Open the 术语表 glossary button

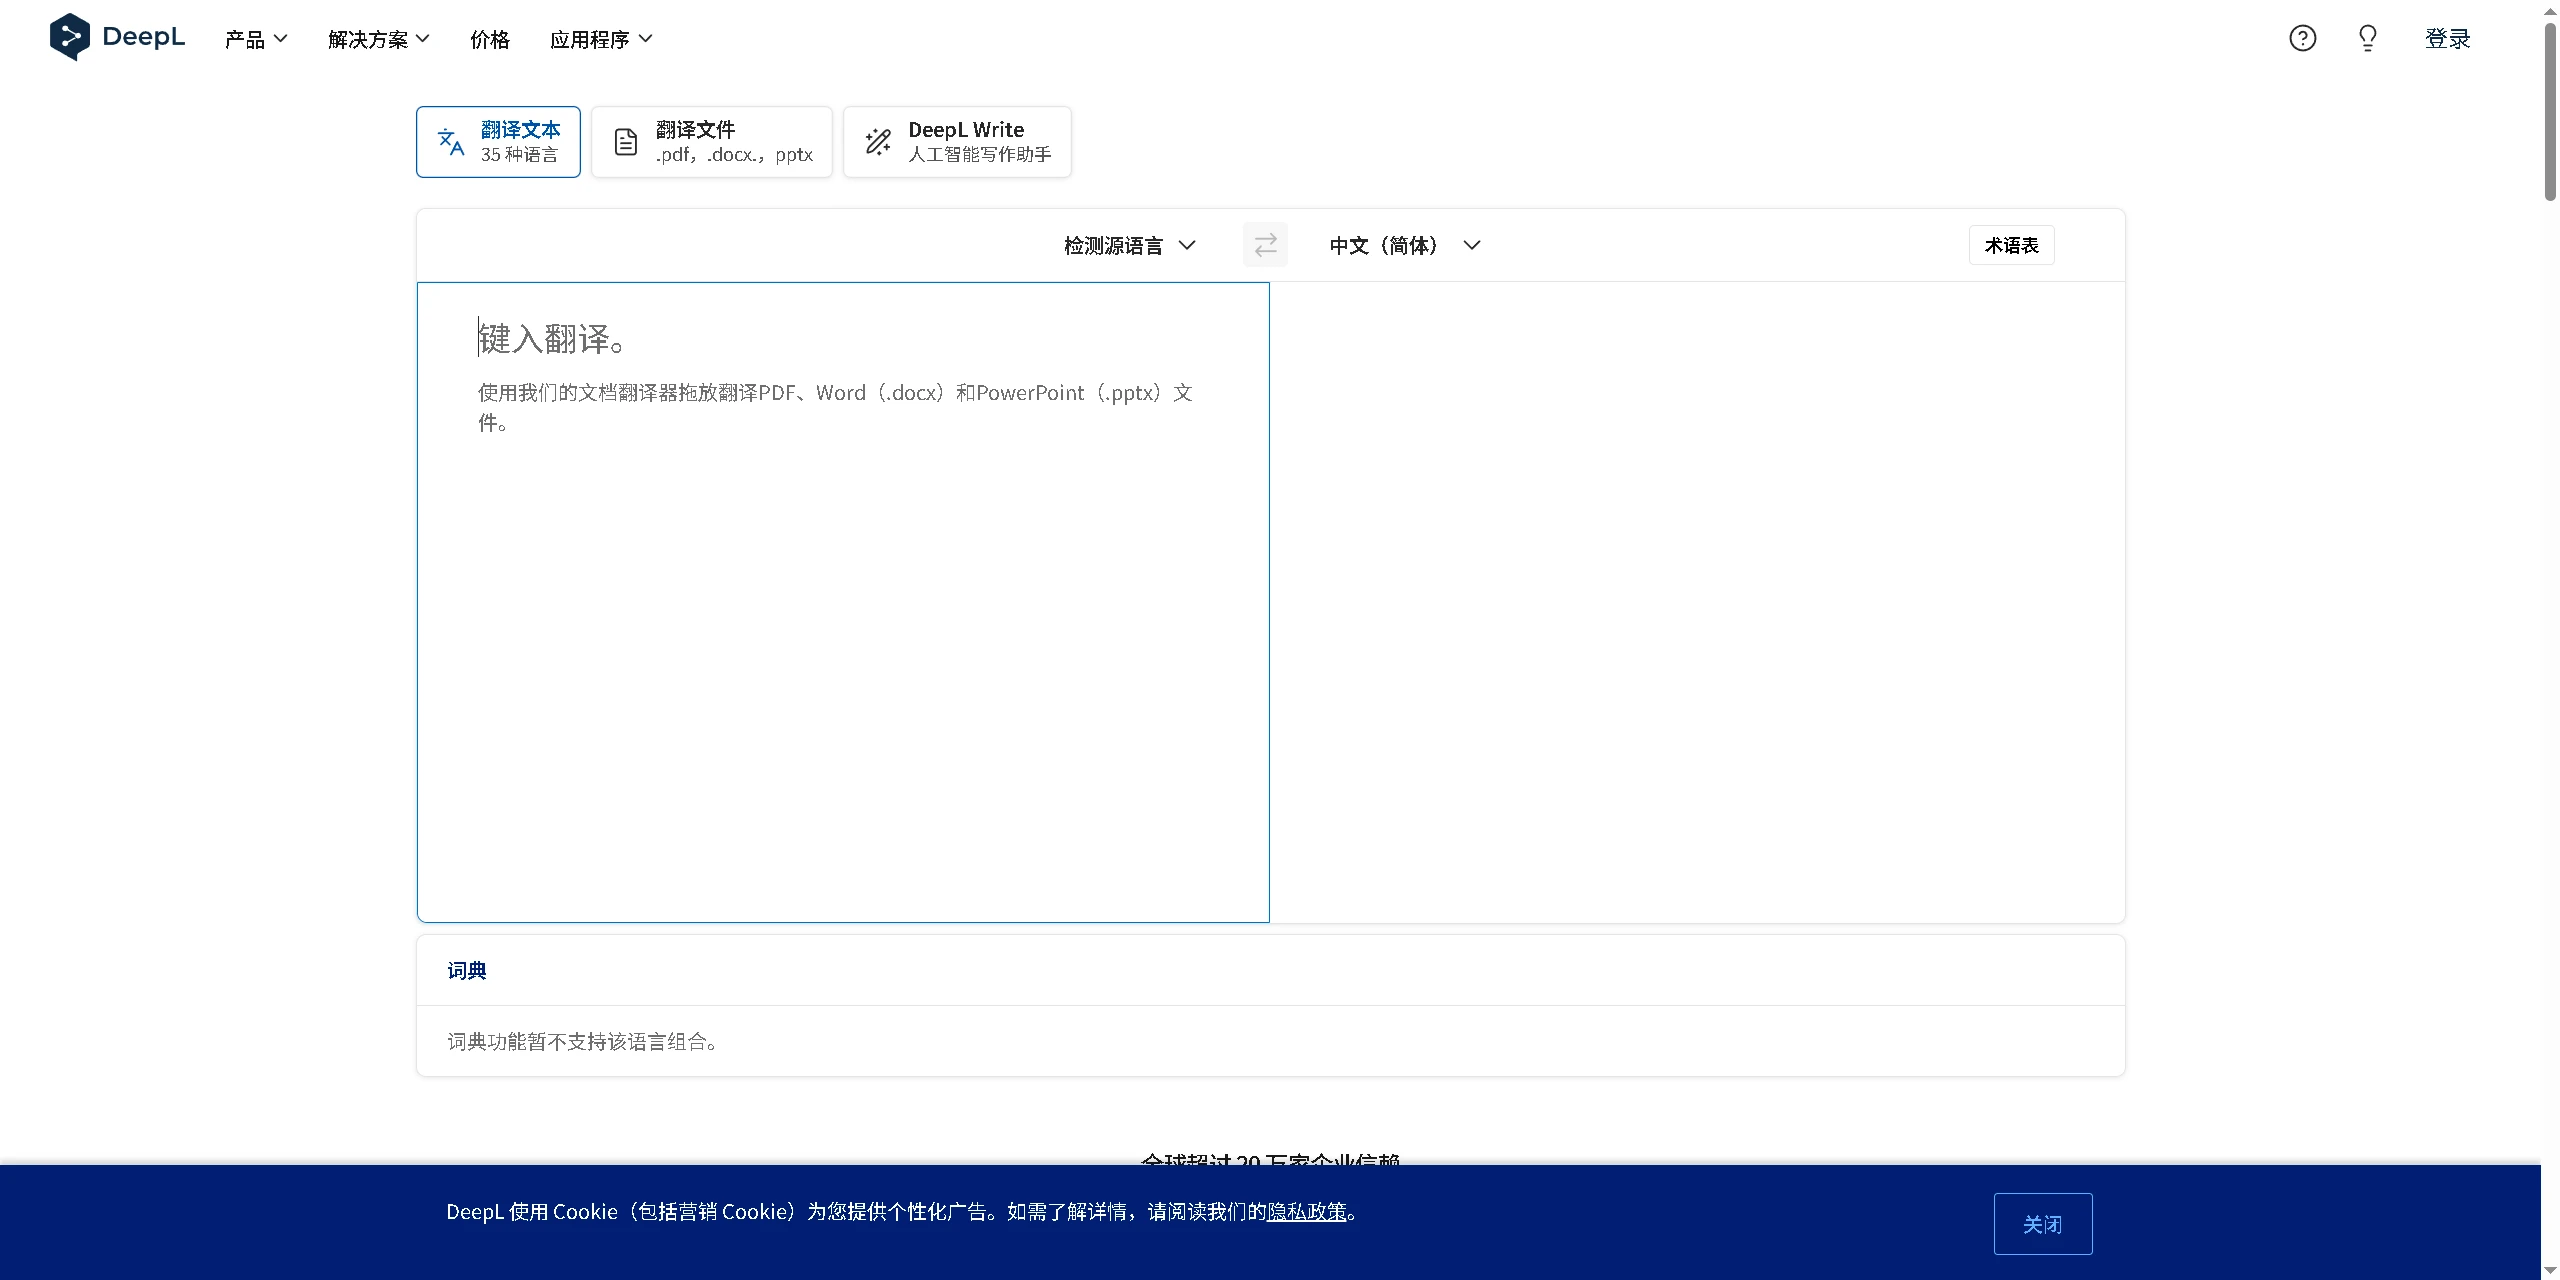coord(2011,245)
